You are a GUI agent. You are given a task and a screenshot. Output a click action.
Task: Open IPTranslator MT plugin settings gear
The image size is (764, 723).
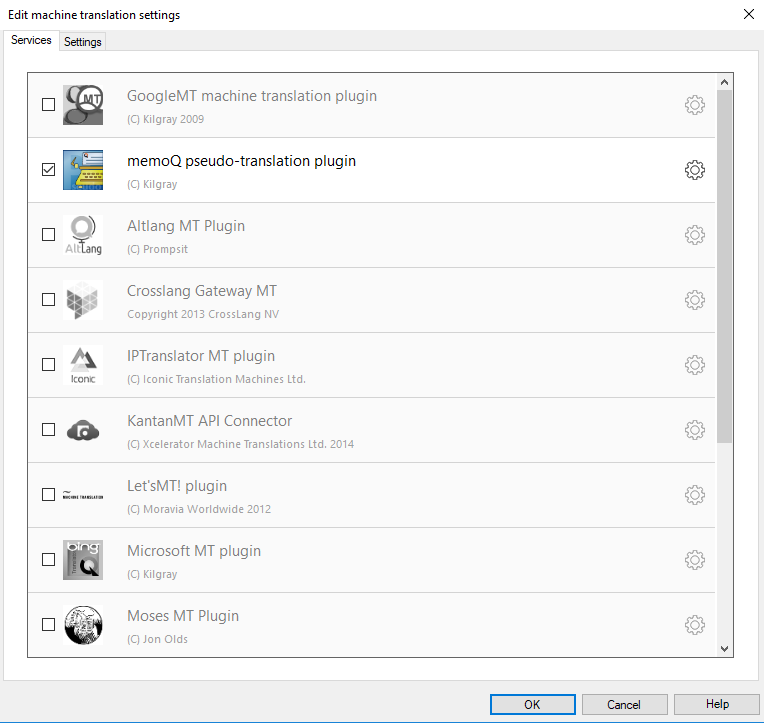[x=694, y=365]
